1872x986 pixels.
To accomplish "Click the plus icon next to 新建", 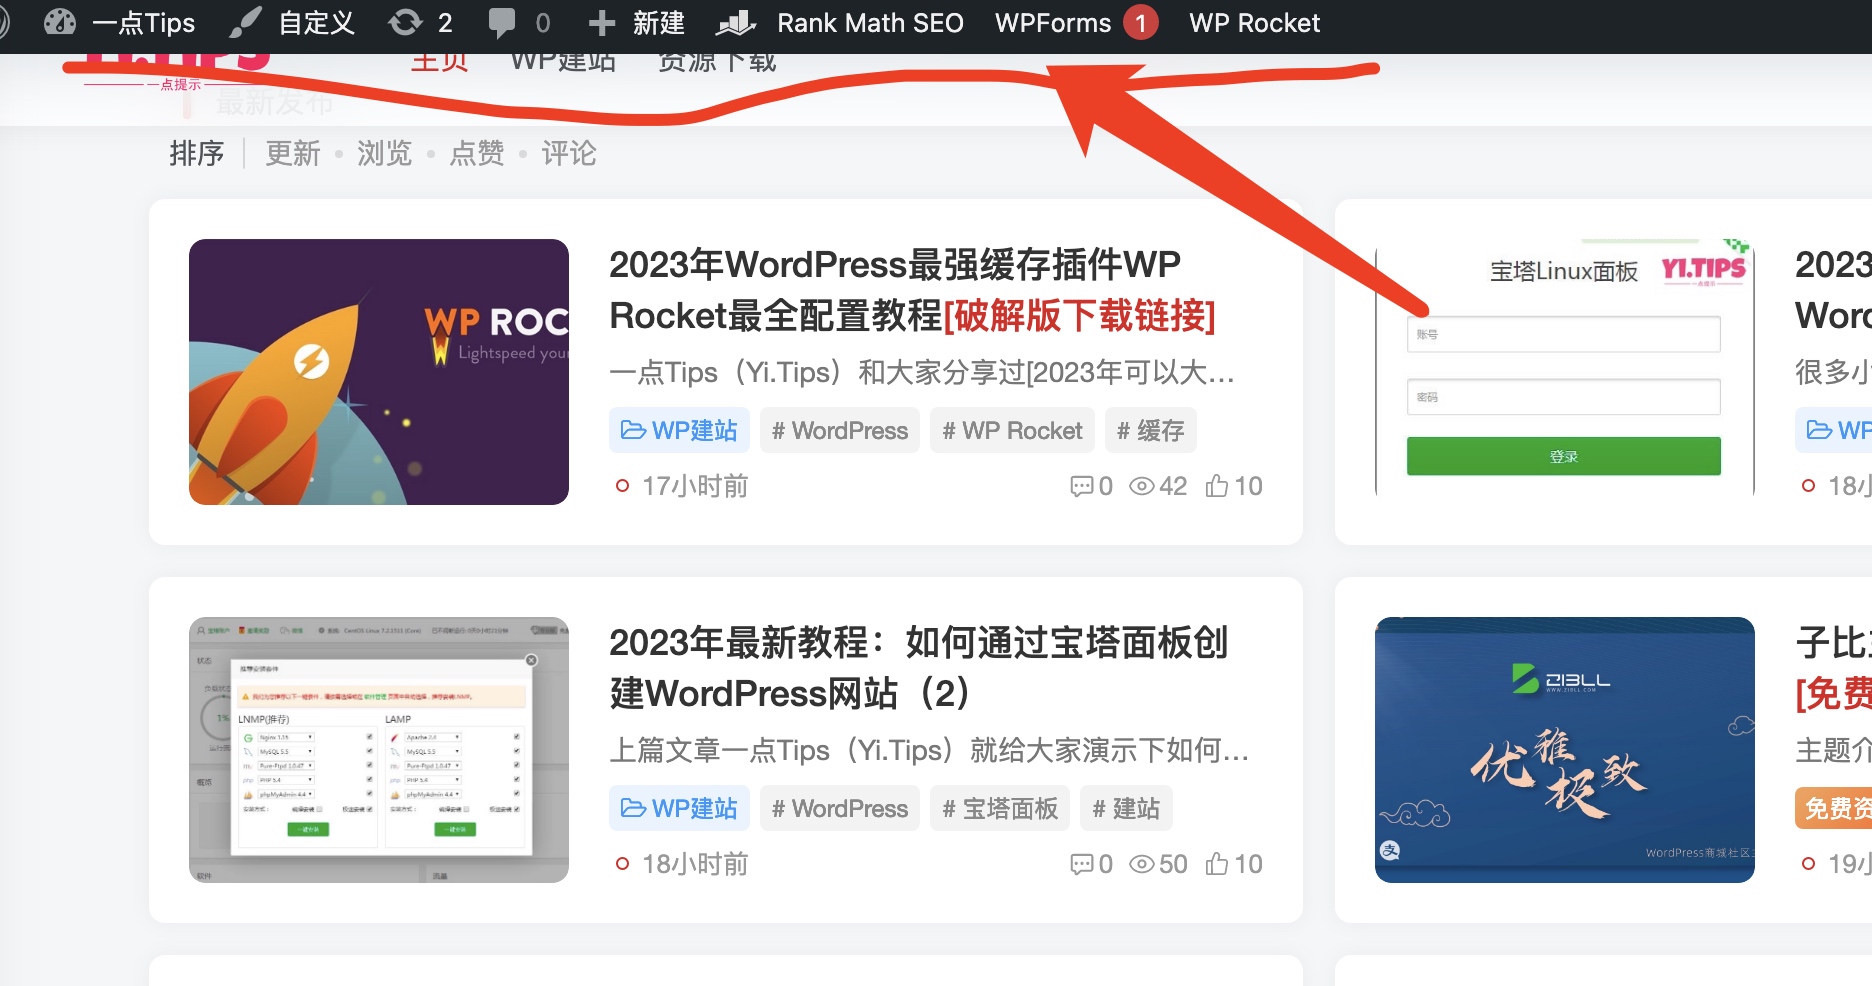I will (x=601, y=23).
